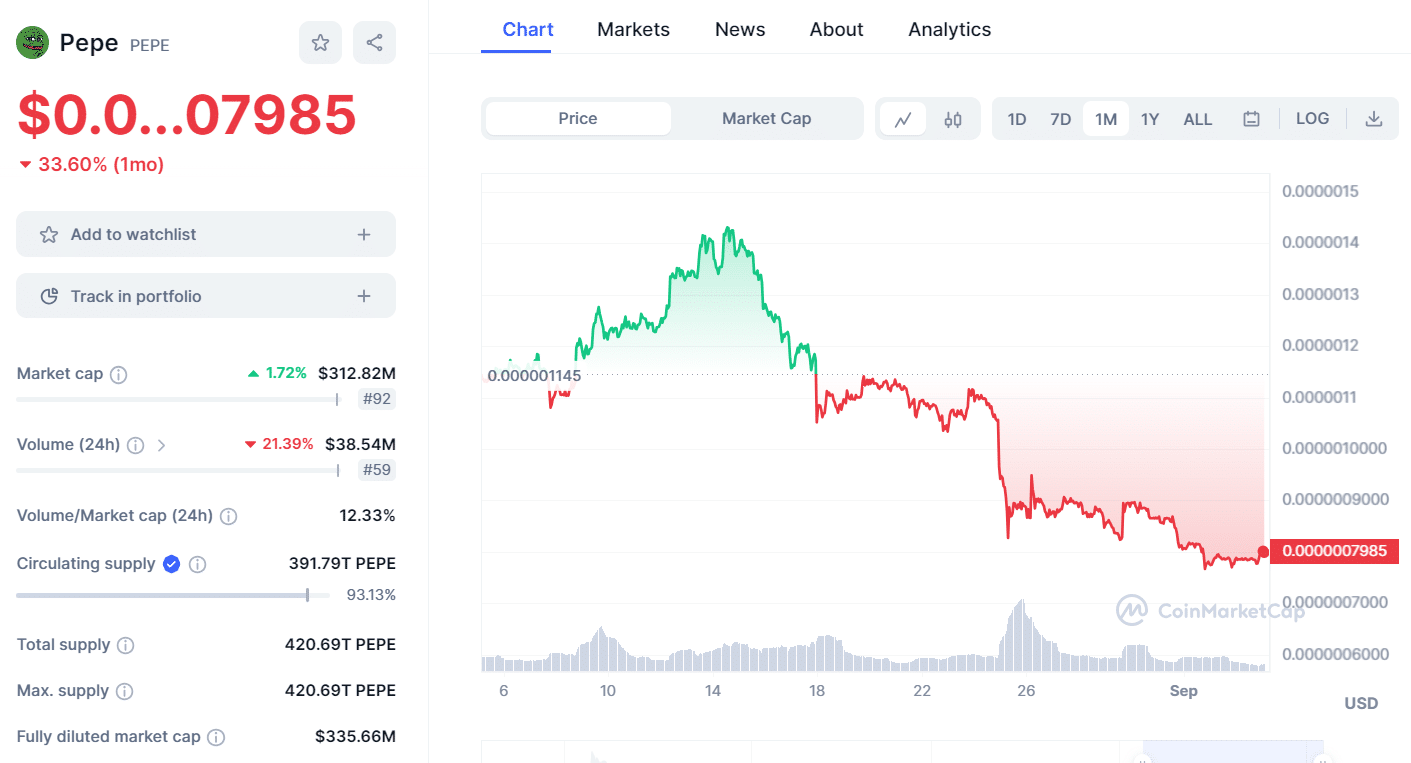The width and height of the screenshot is (1411, 763).
Task: Click the market cap rank progress bar
Action: click(x=177, y=400)
